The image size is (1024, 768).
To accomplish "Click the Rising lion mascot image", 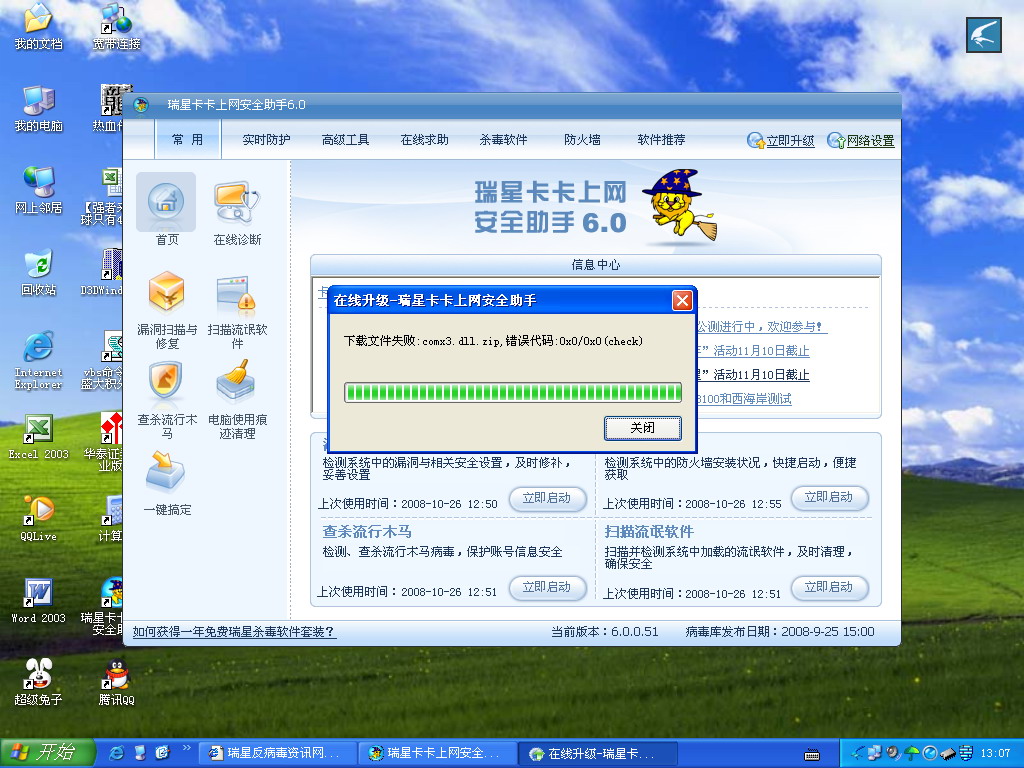I will (679, 206).
